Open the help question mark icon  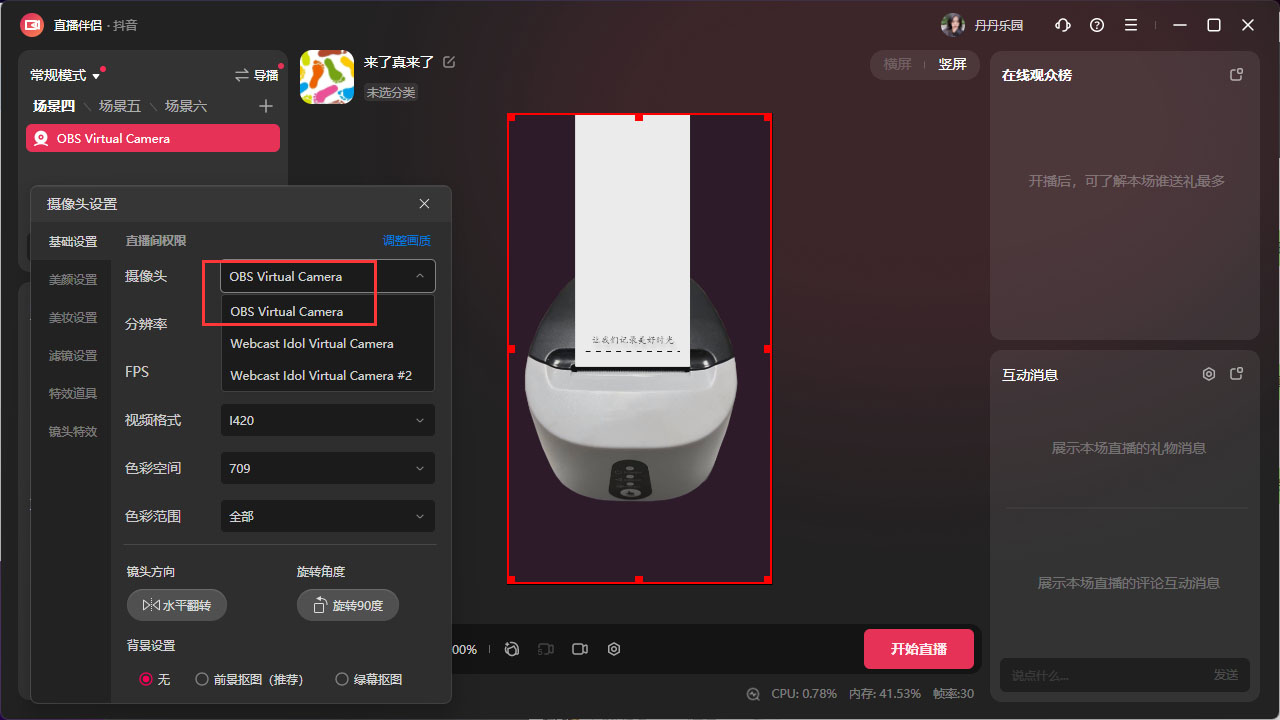[1097, 25]
